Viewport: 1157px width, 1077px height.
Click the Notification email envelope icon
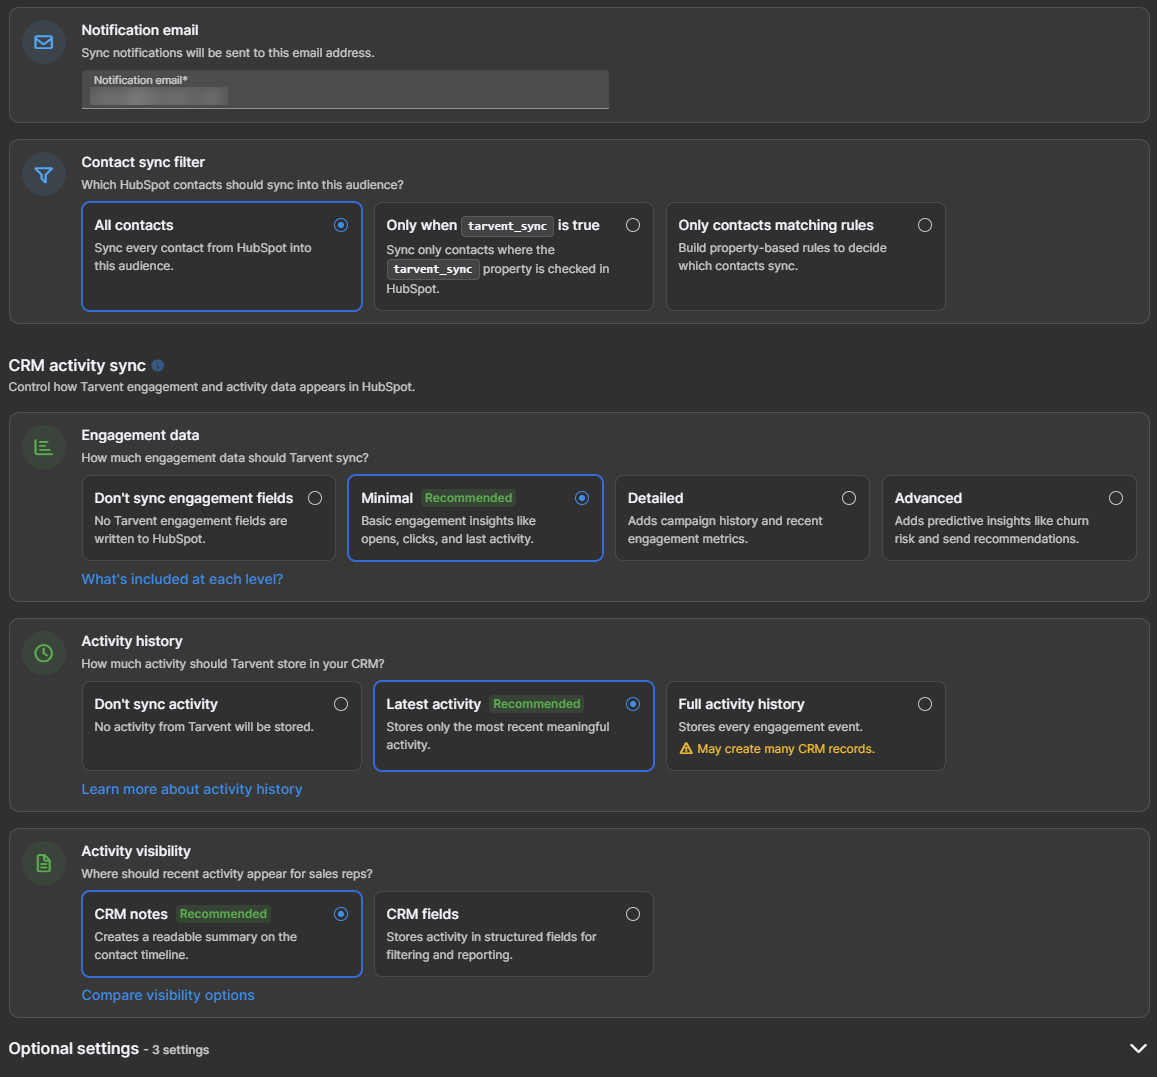point(44,42)
